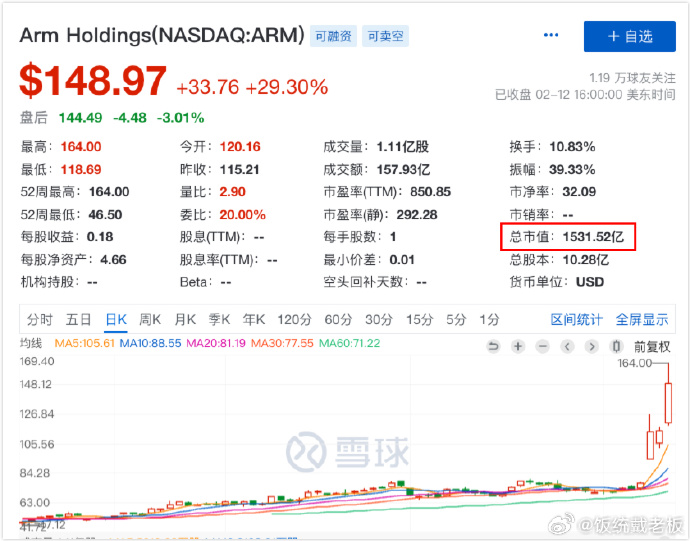
Task: Click the MA5:105.61 moving average label
Action: (84, 343)
